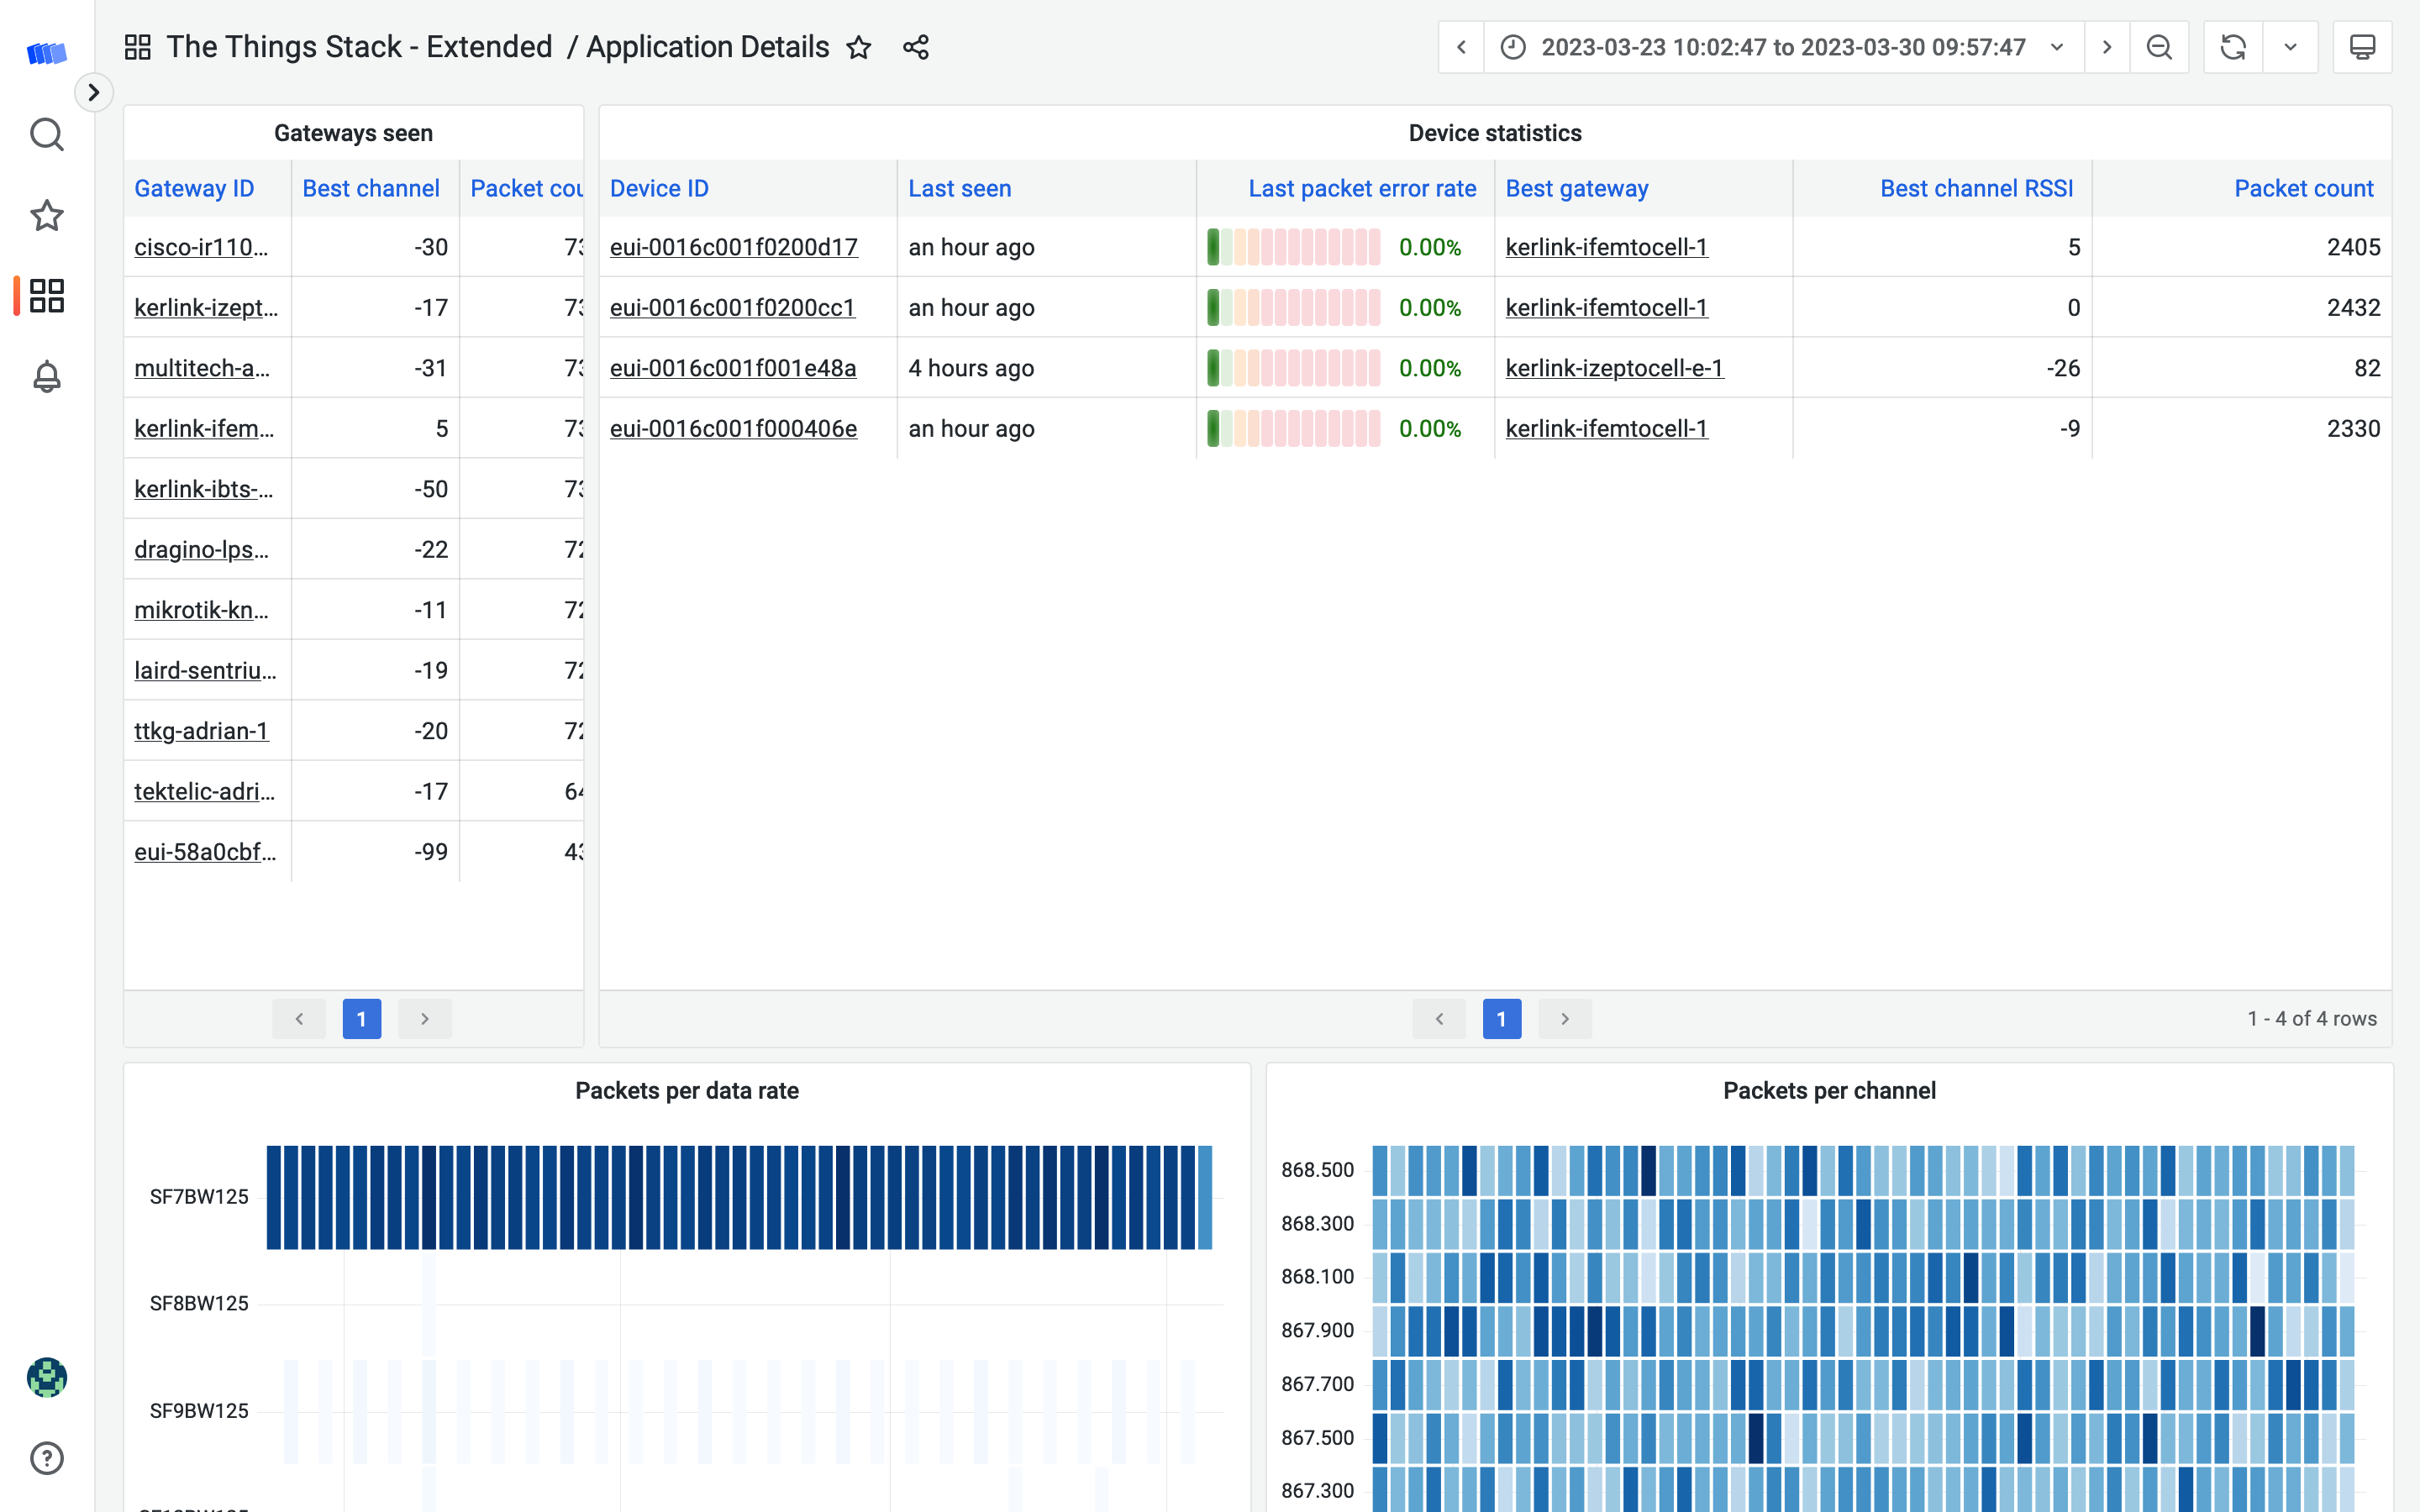2420x1512 pixels.
Task: Open the user avatar profile
Action: [46, 1377]
